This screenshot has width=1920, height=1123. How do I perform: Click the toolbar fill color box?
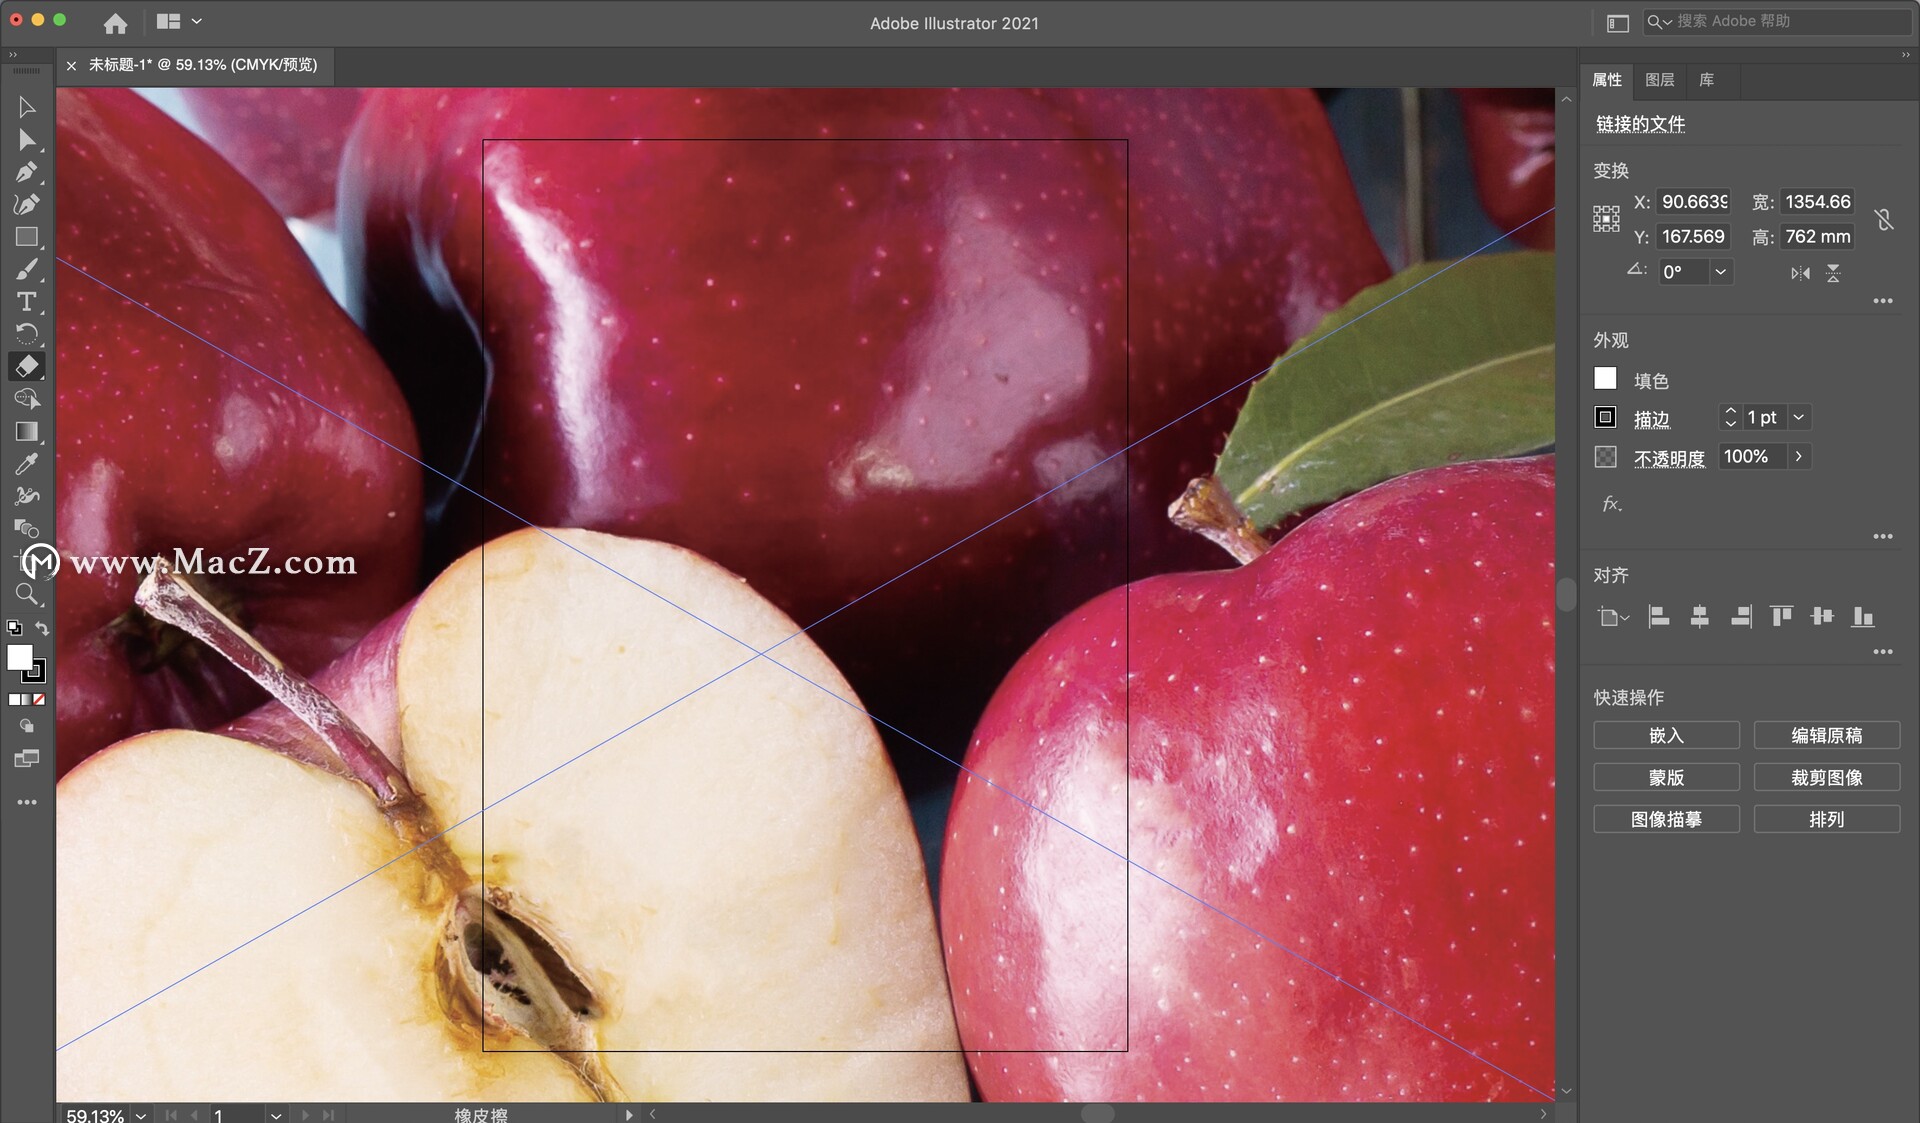tap(19, 657)
